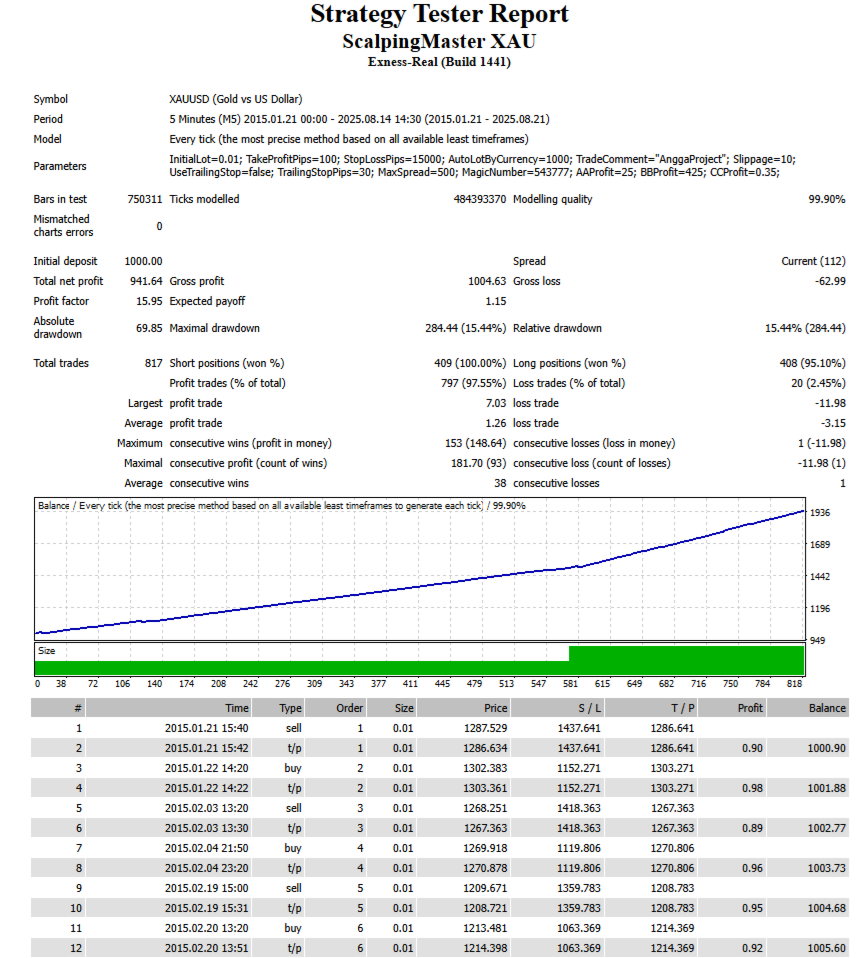Click the Profit column header
Screen dimensions: 867x958
(732, 708)
